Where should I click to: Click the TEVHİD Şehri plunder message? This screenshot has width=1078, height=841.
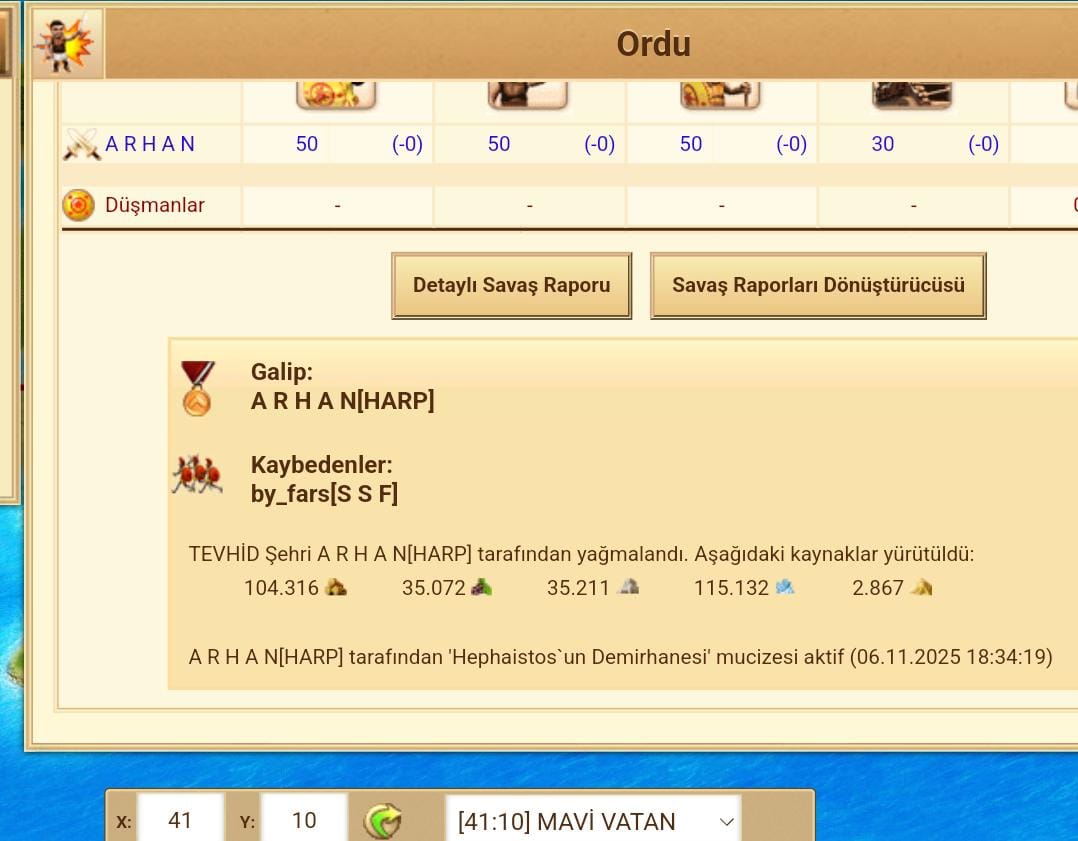click(581, 554)
